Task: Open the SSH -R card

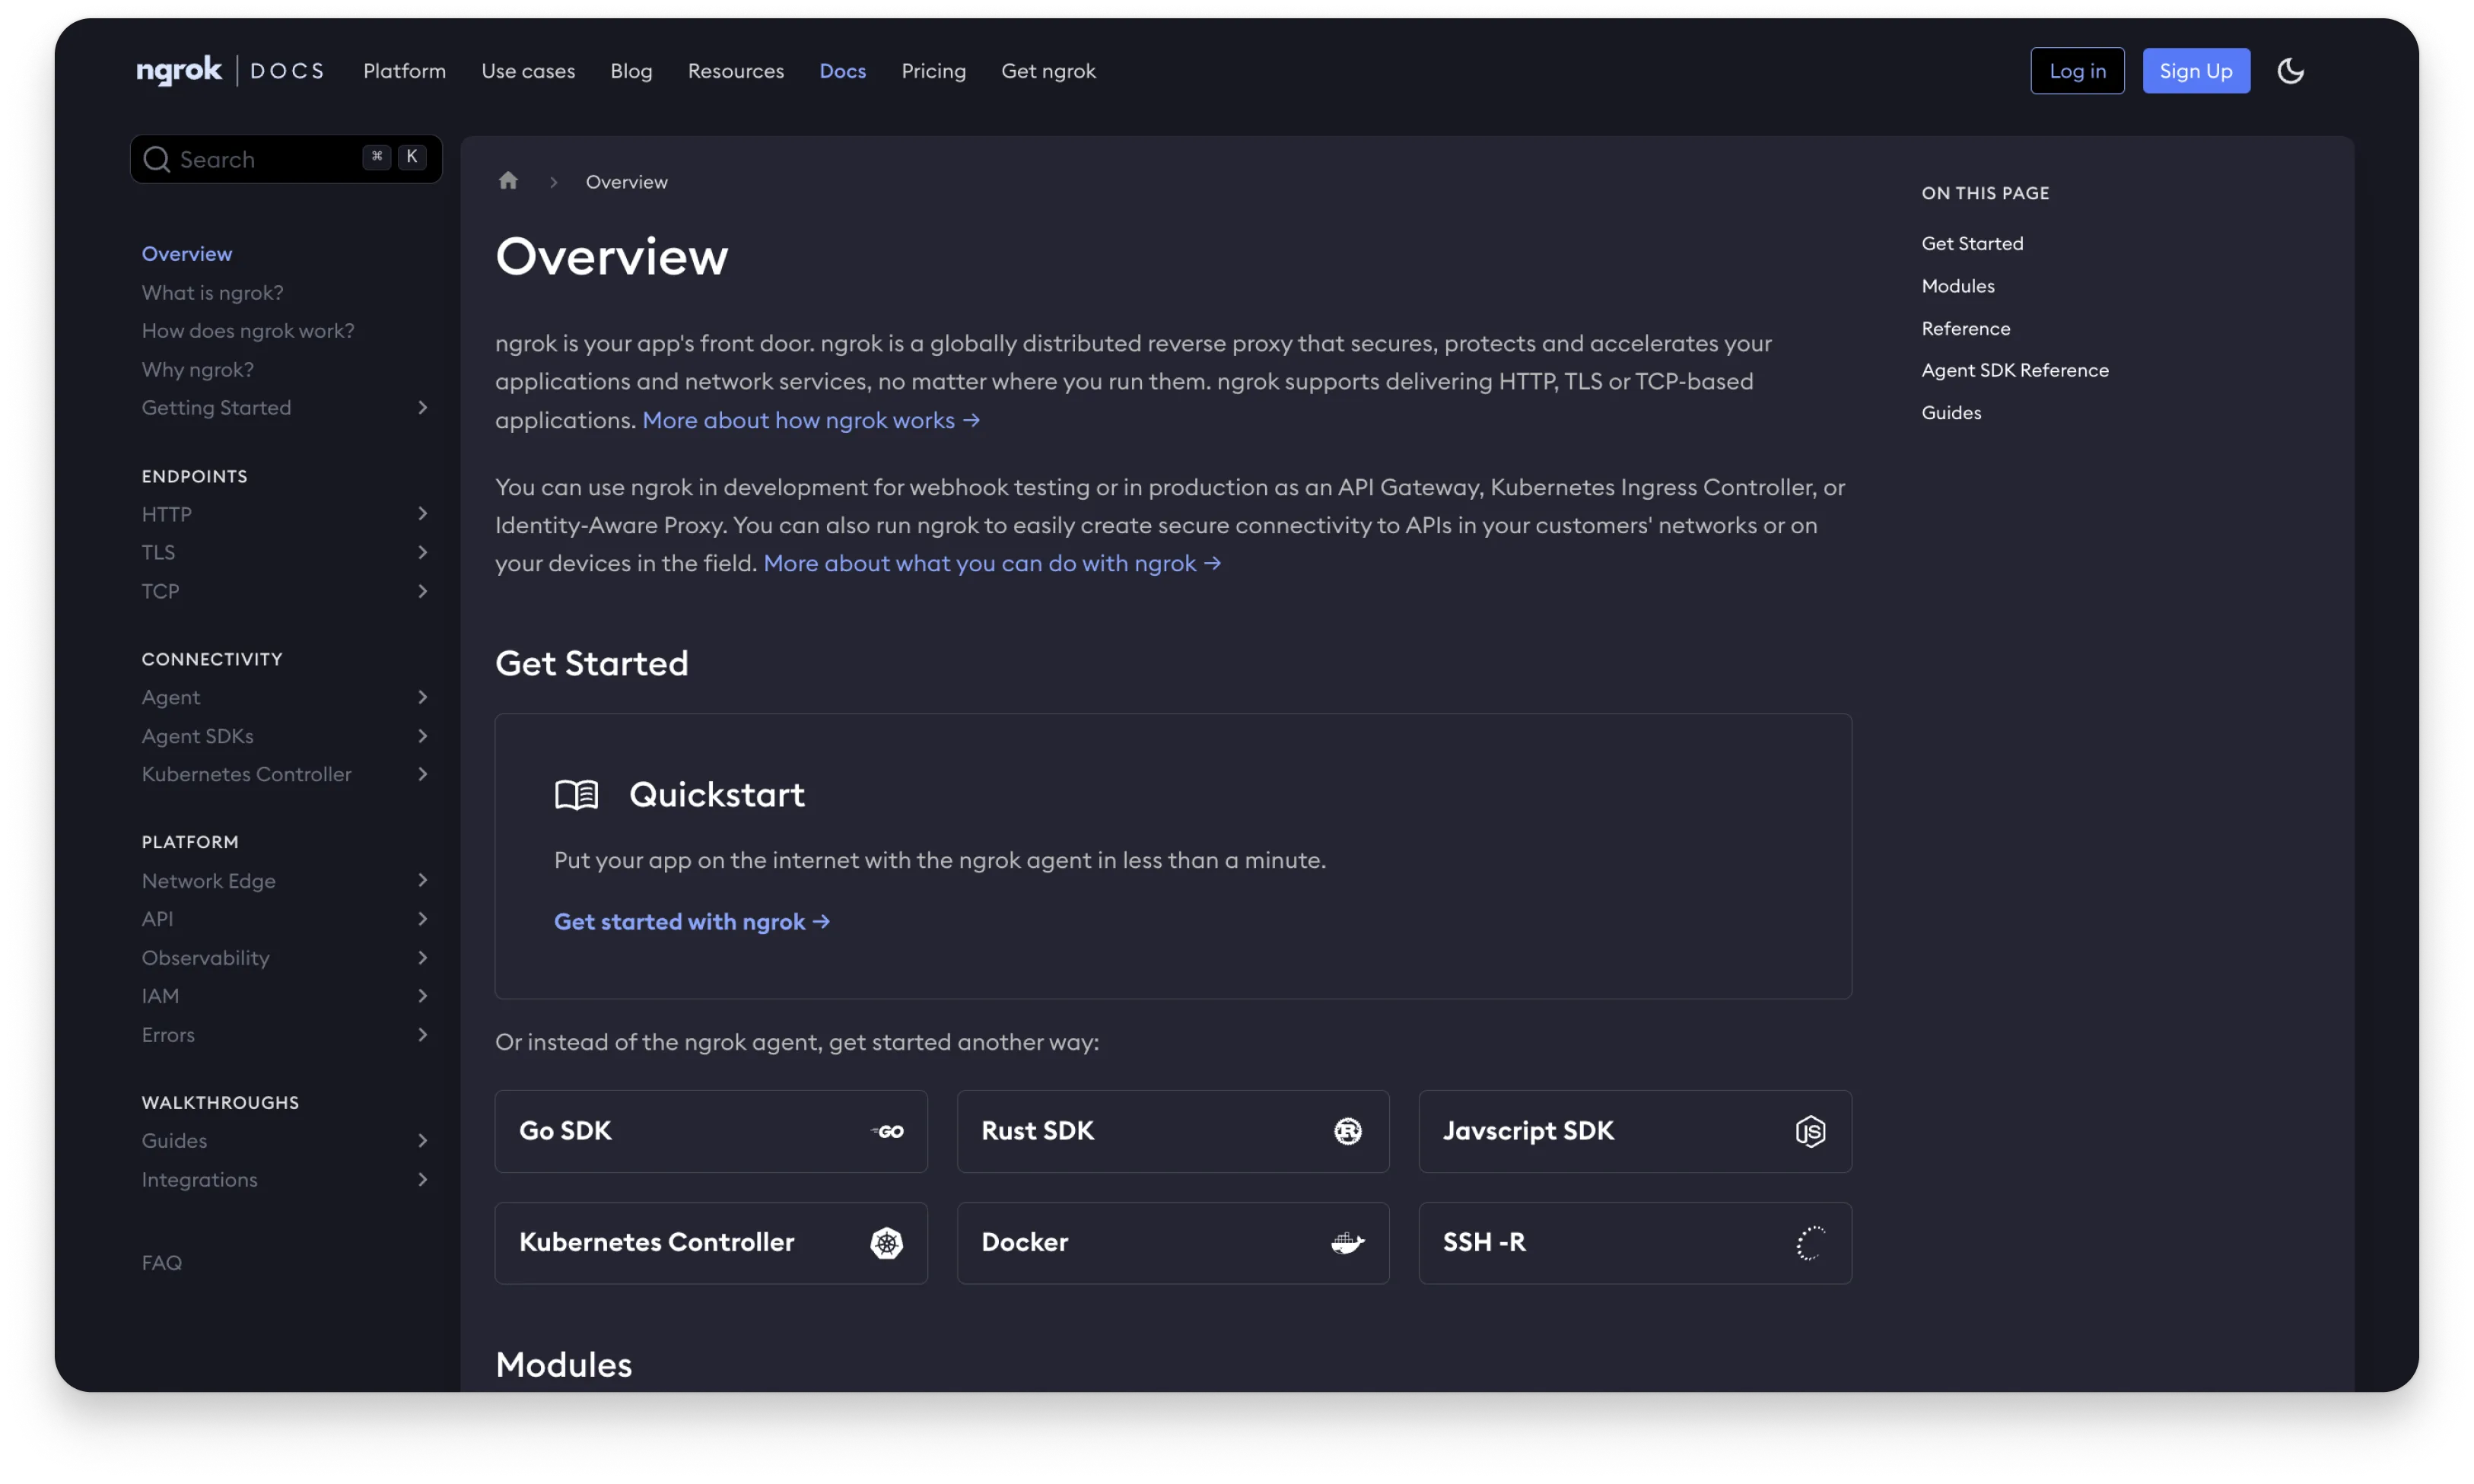Action: [x=1635, y=1243]
